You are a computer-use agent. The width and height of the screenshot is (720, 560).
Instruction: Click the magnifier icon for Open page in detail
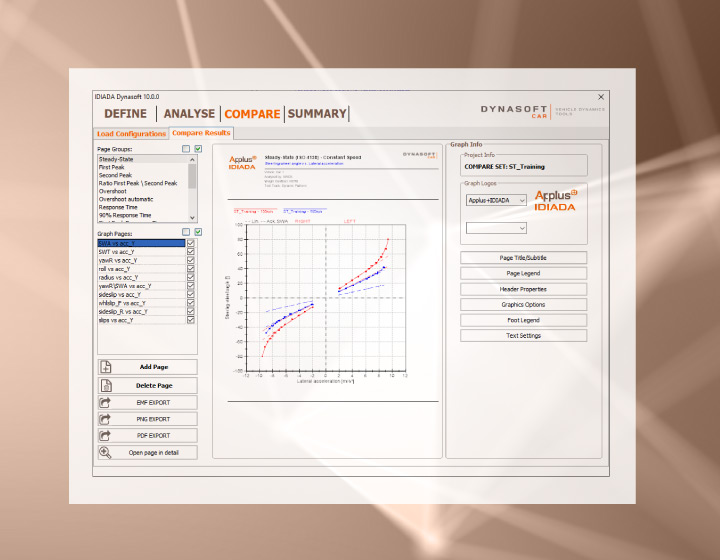pos(105,453)
